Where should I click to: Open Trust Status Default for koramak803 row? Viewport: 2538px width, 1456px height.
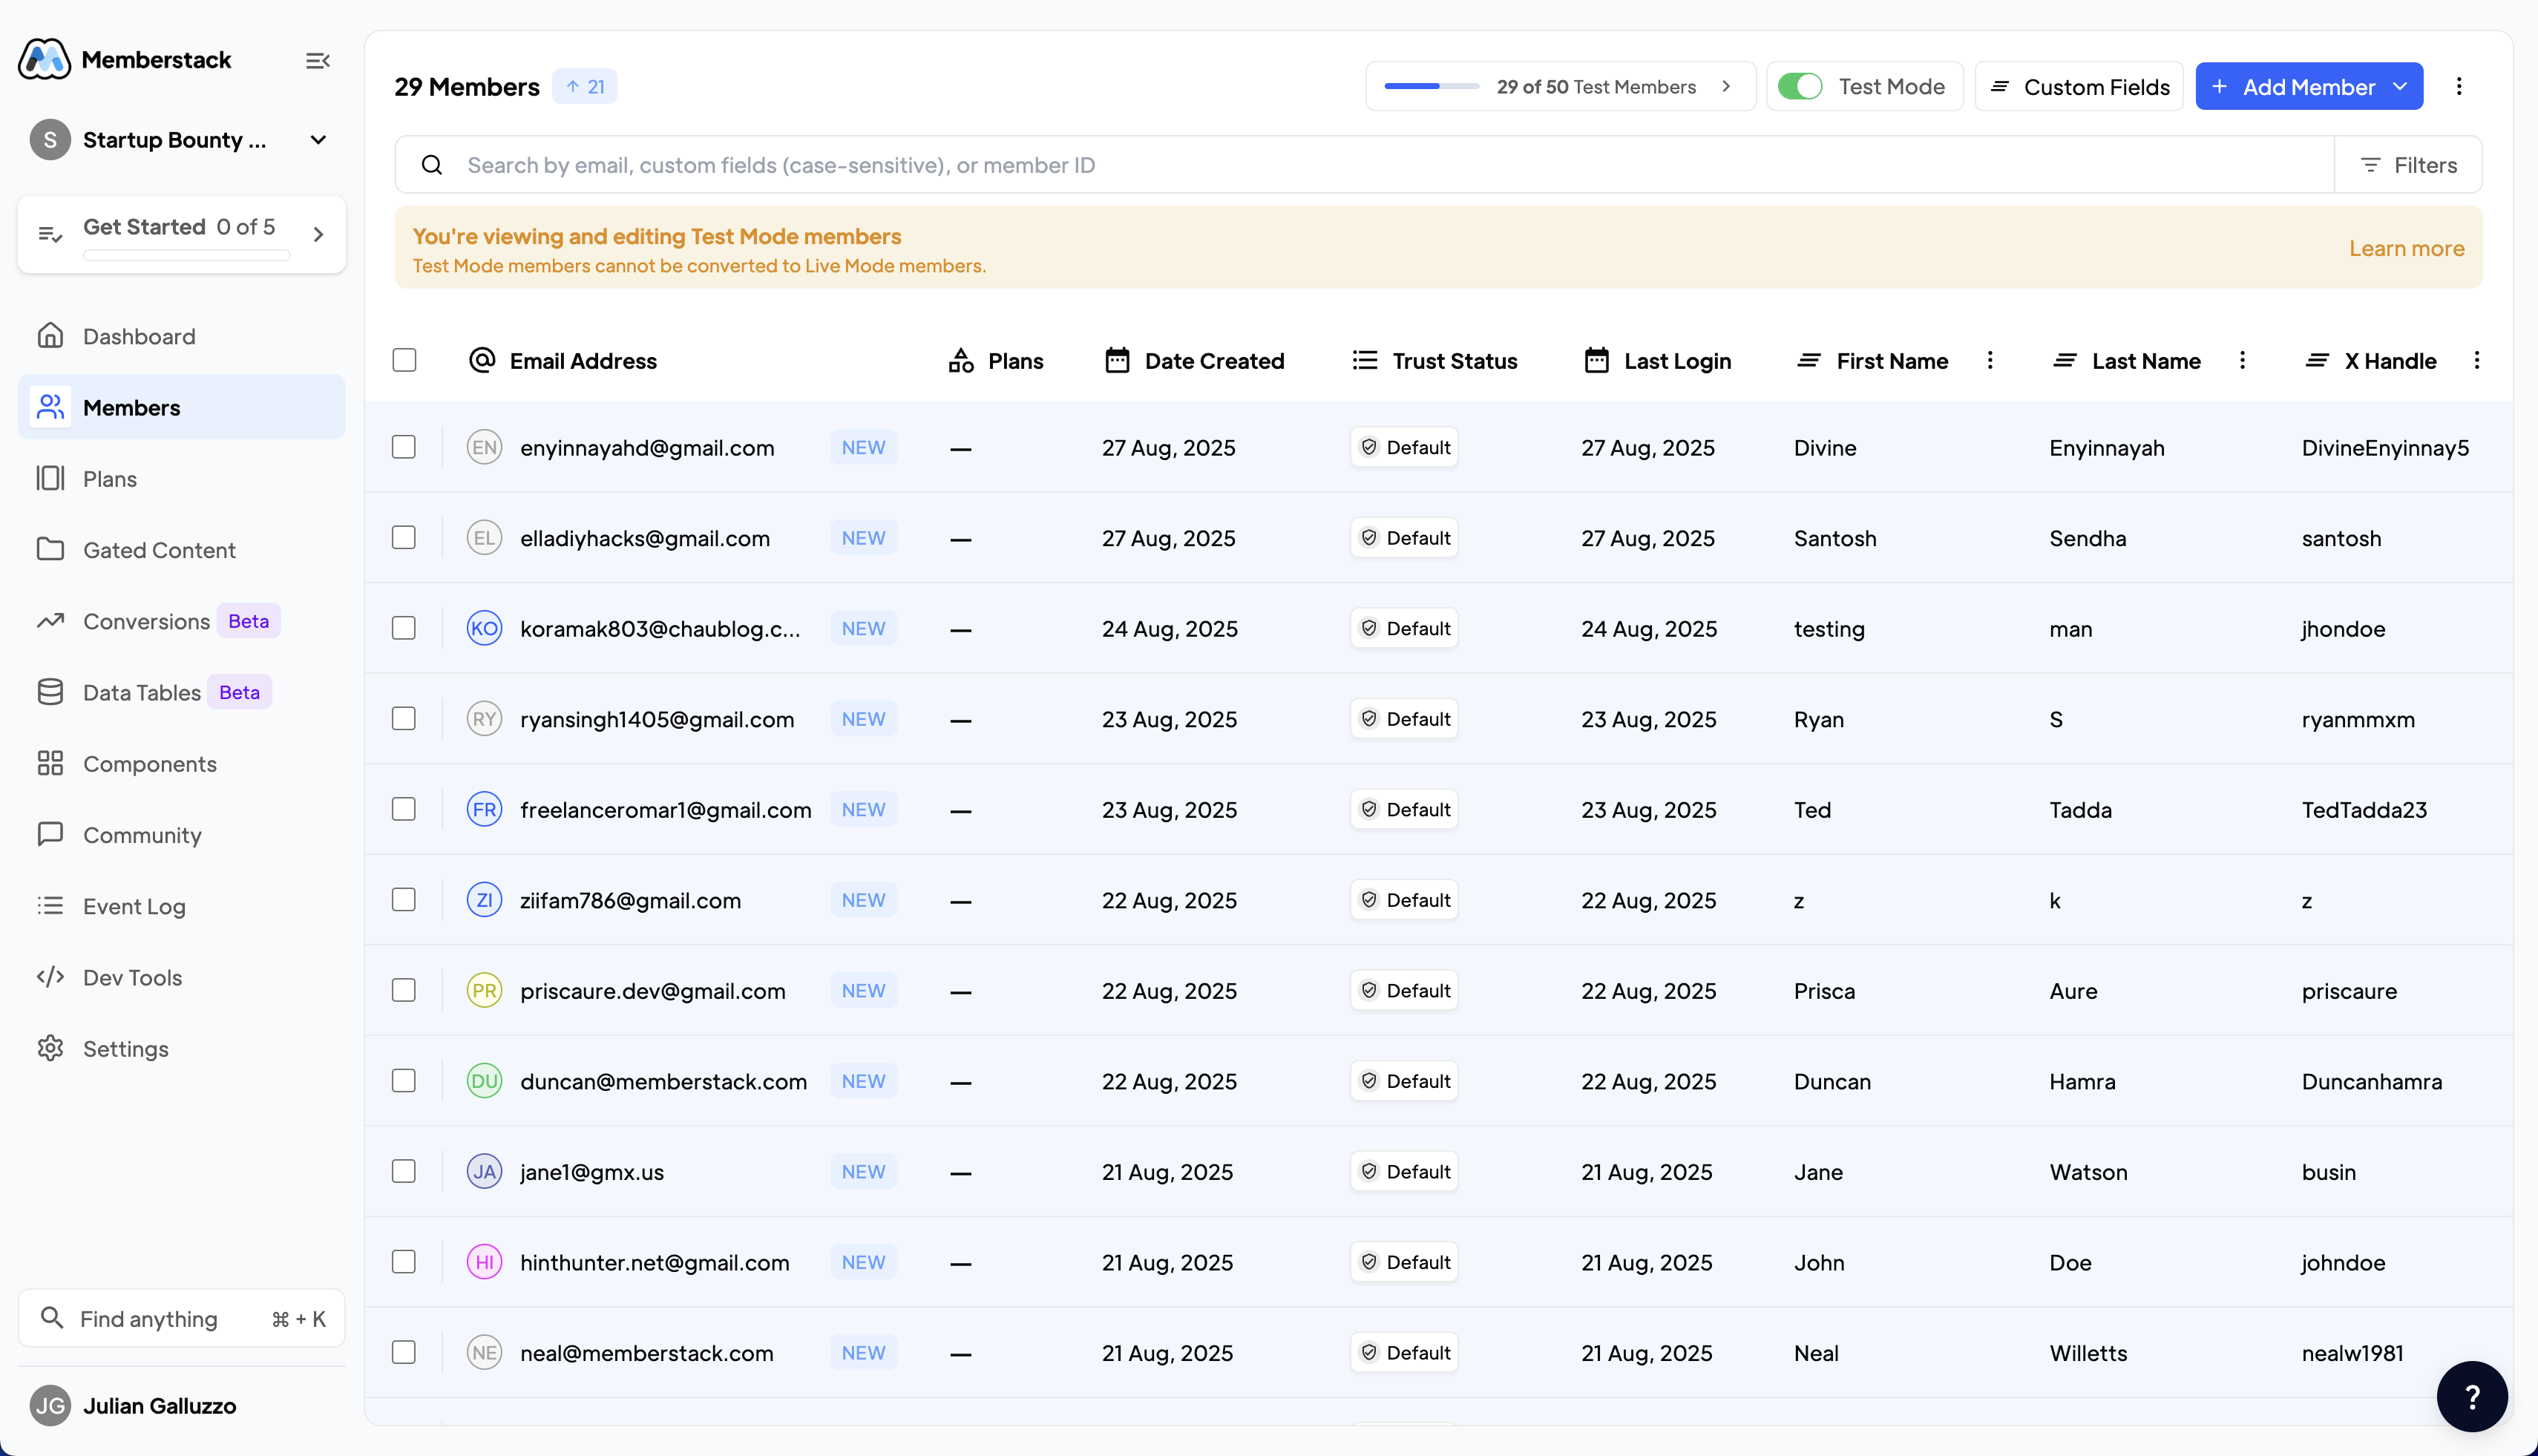tap(1405, 629)
